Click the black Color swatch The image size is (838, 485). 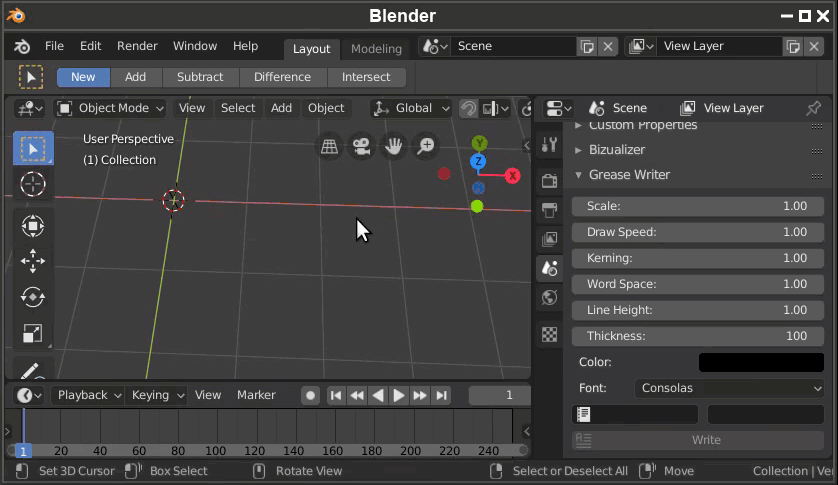click(761, 363)
